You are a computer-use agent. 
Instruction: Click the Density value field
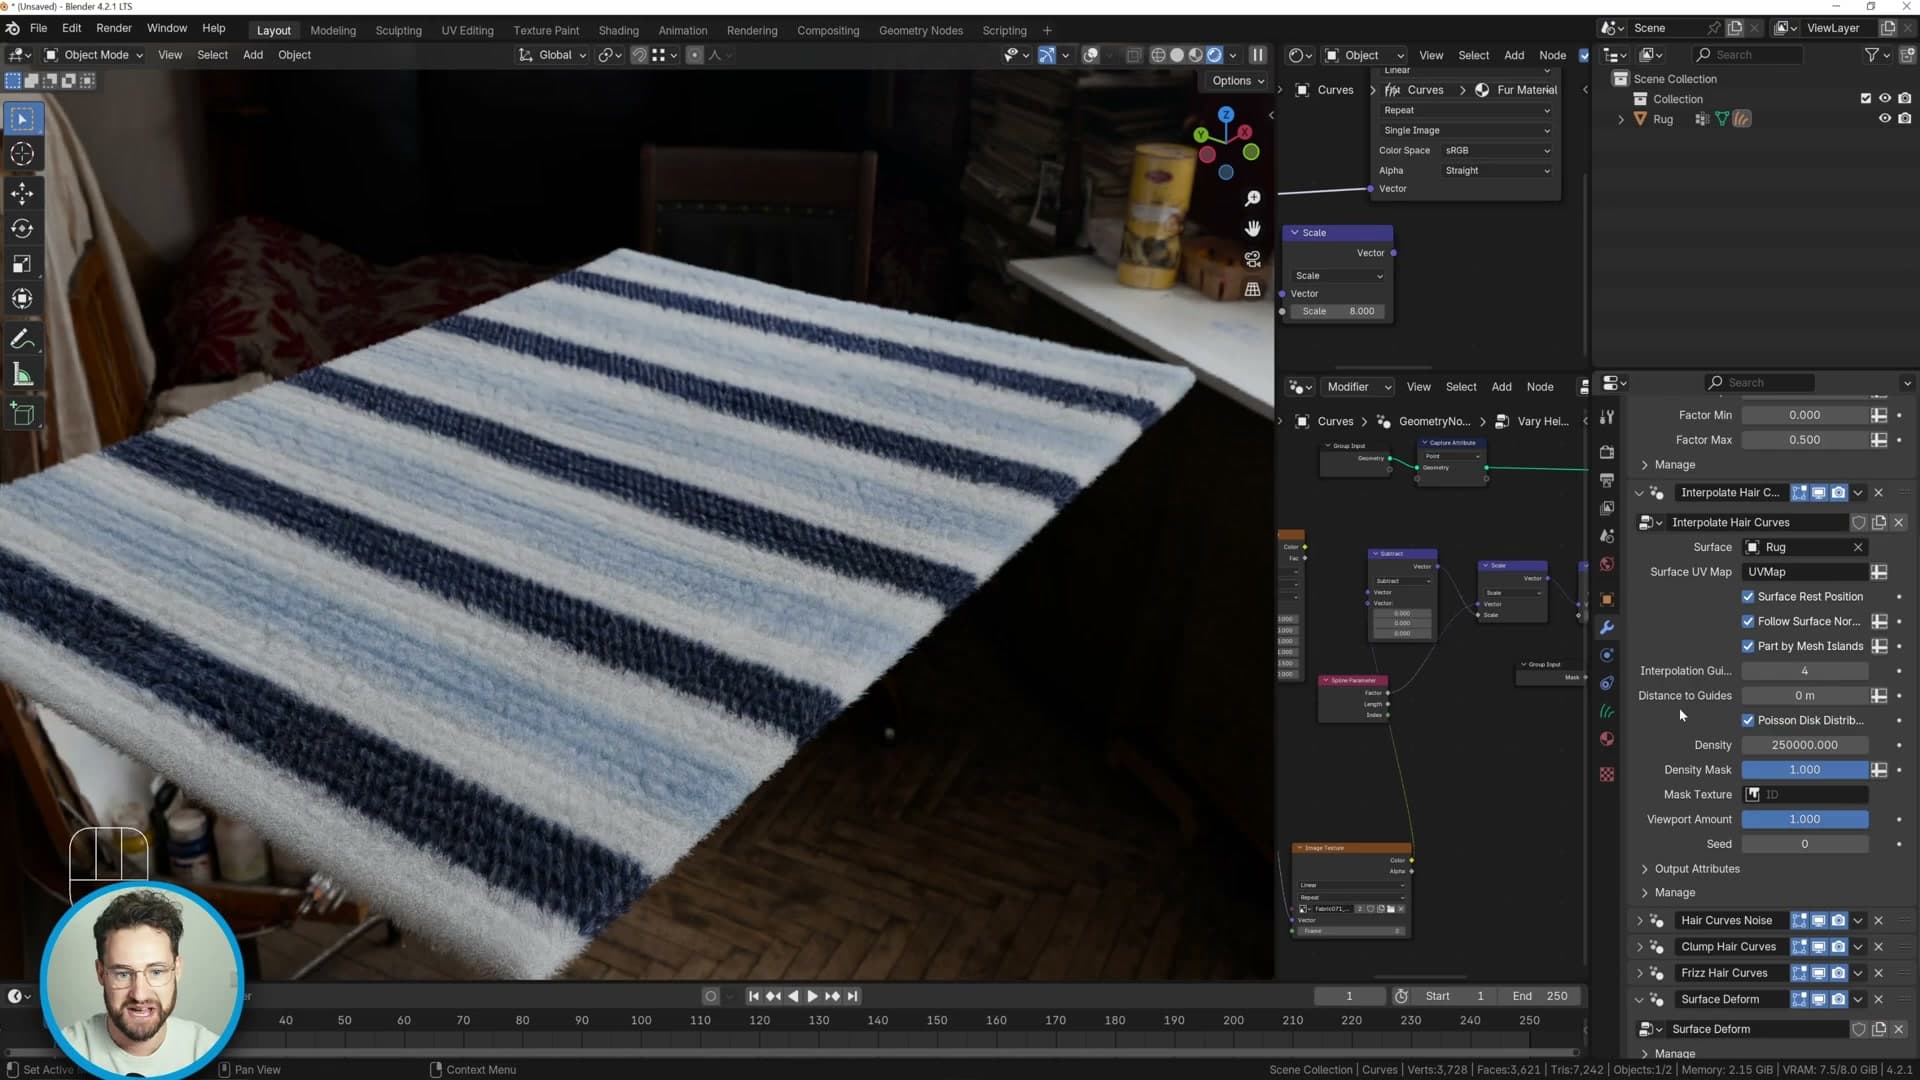tap(1805, 745)
